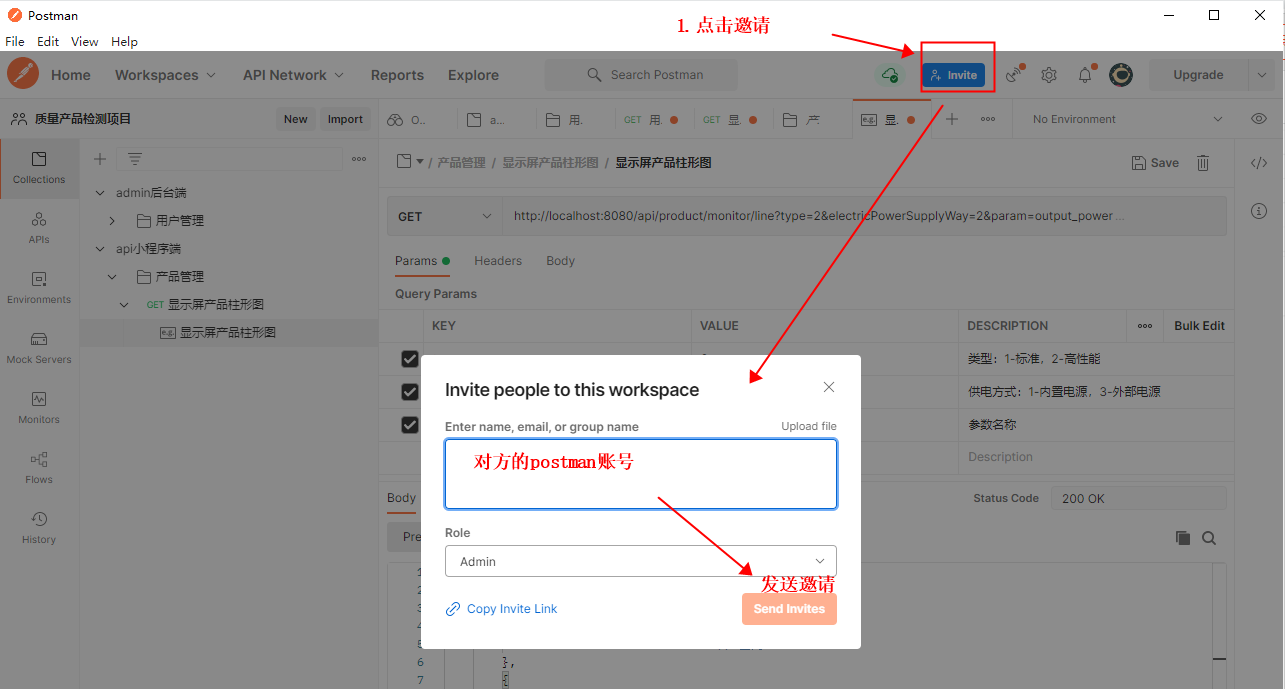1285x689 pixels.
Task: Open the request info icon
Action: [x=1259, y=211]
